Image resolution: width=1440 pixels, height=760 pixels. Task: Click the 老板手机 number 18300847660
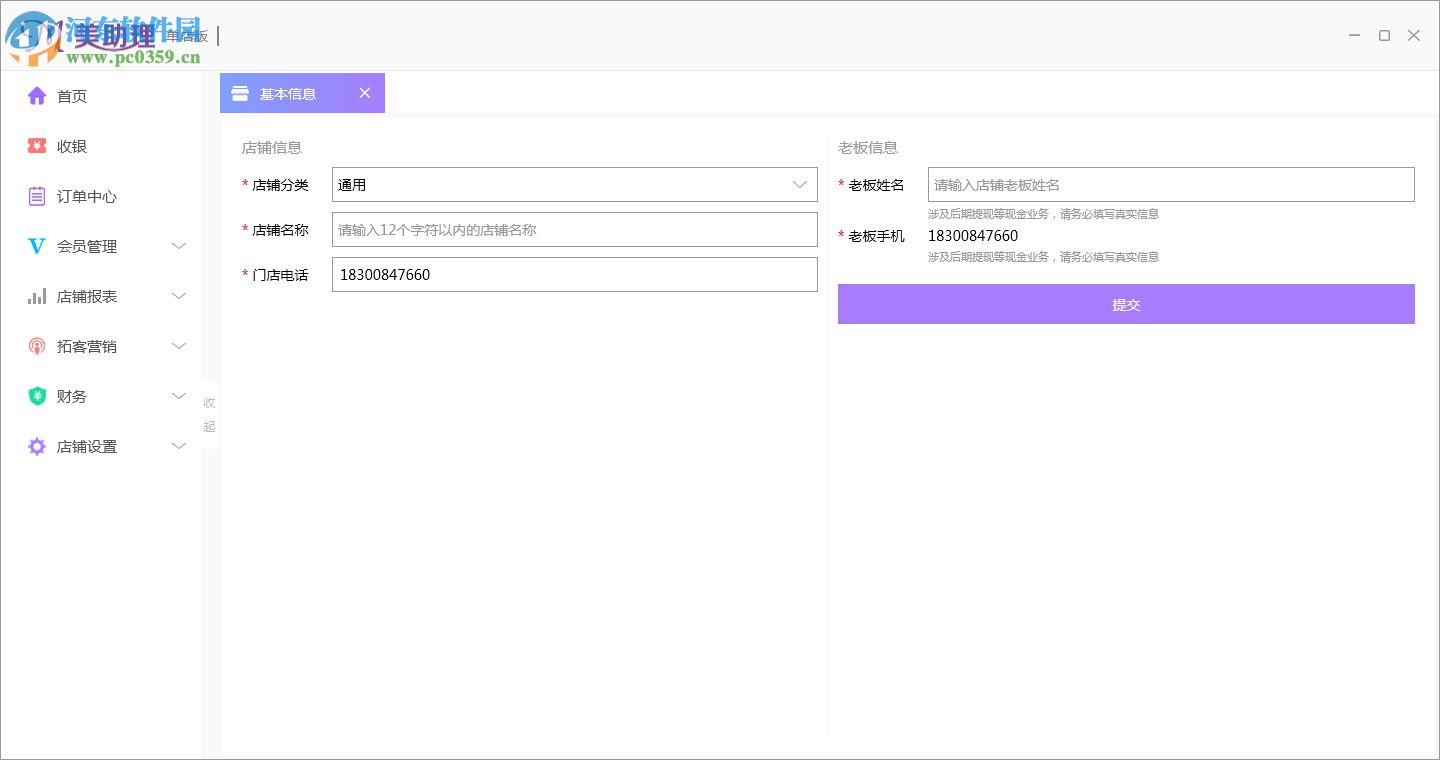[973, 236]
